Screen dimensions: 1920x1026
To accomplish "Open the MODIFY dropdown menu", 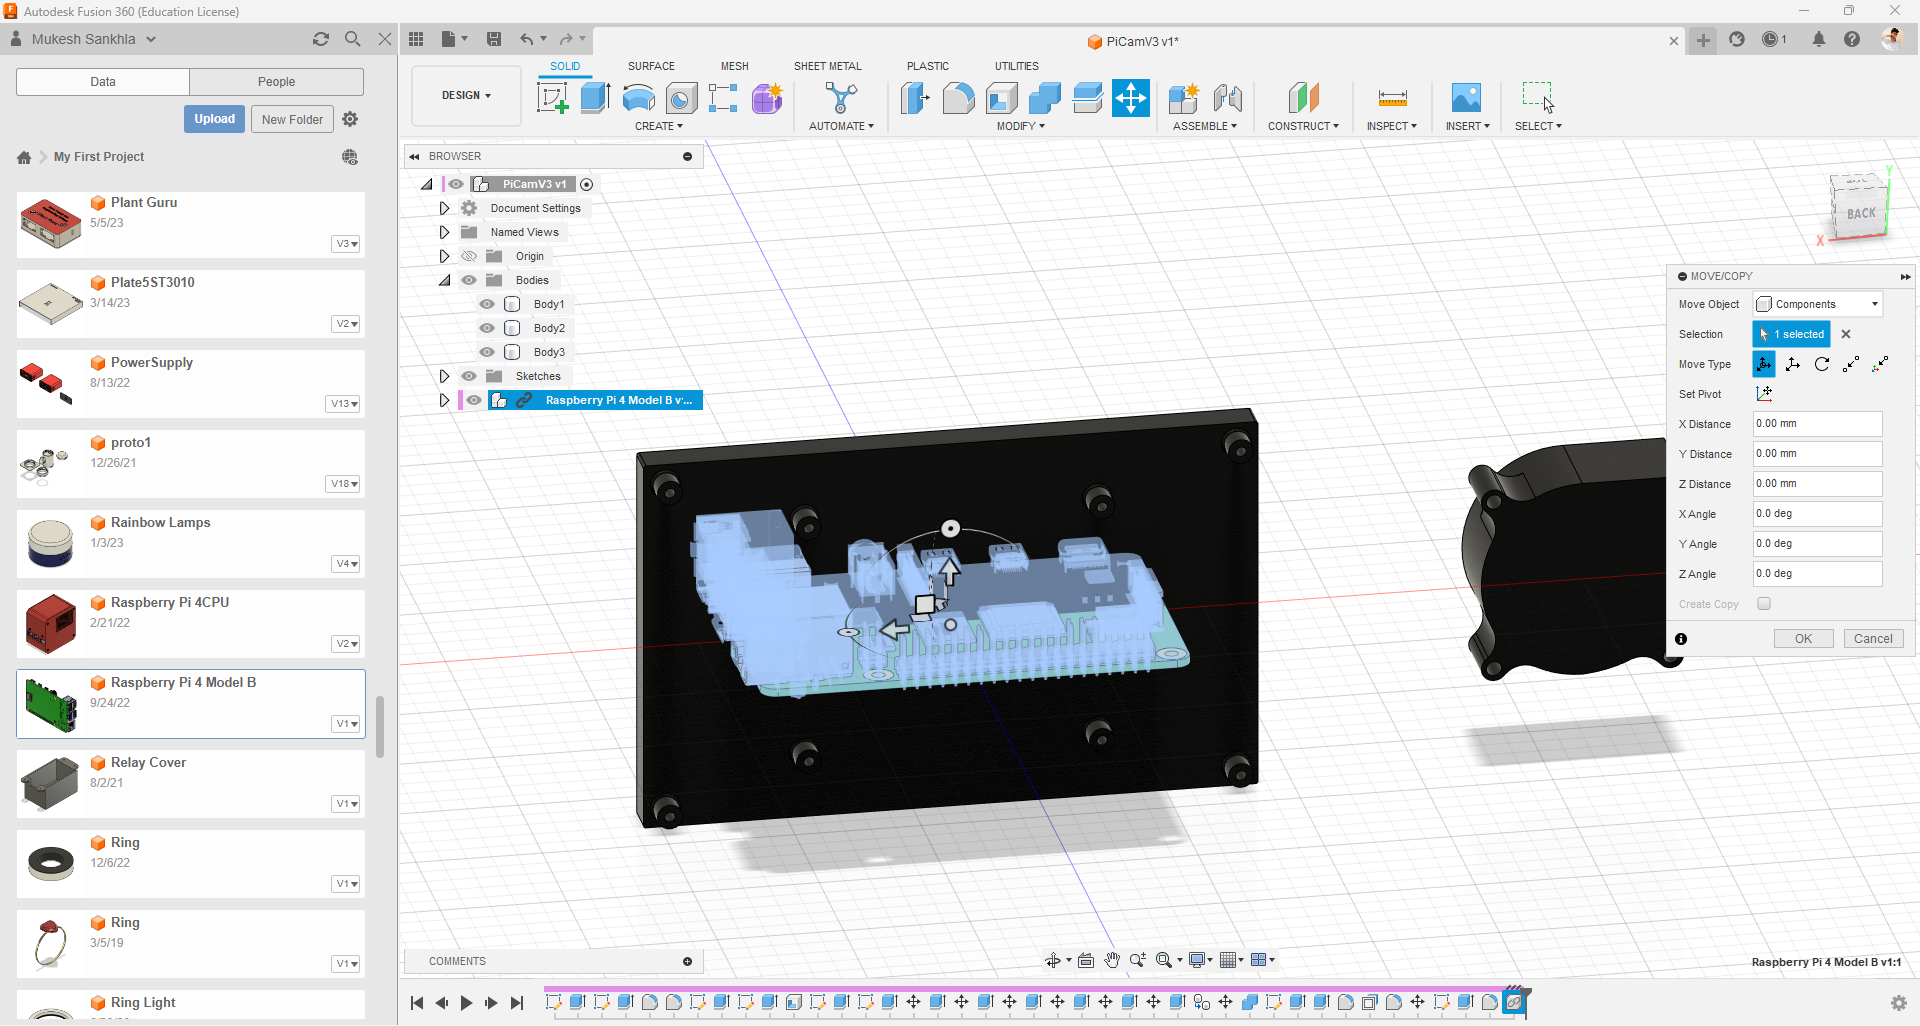I will [1020, 126].
